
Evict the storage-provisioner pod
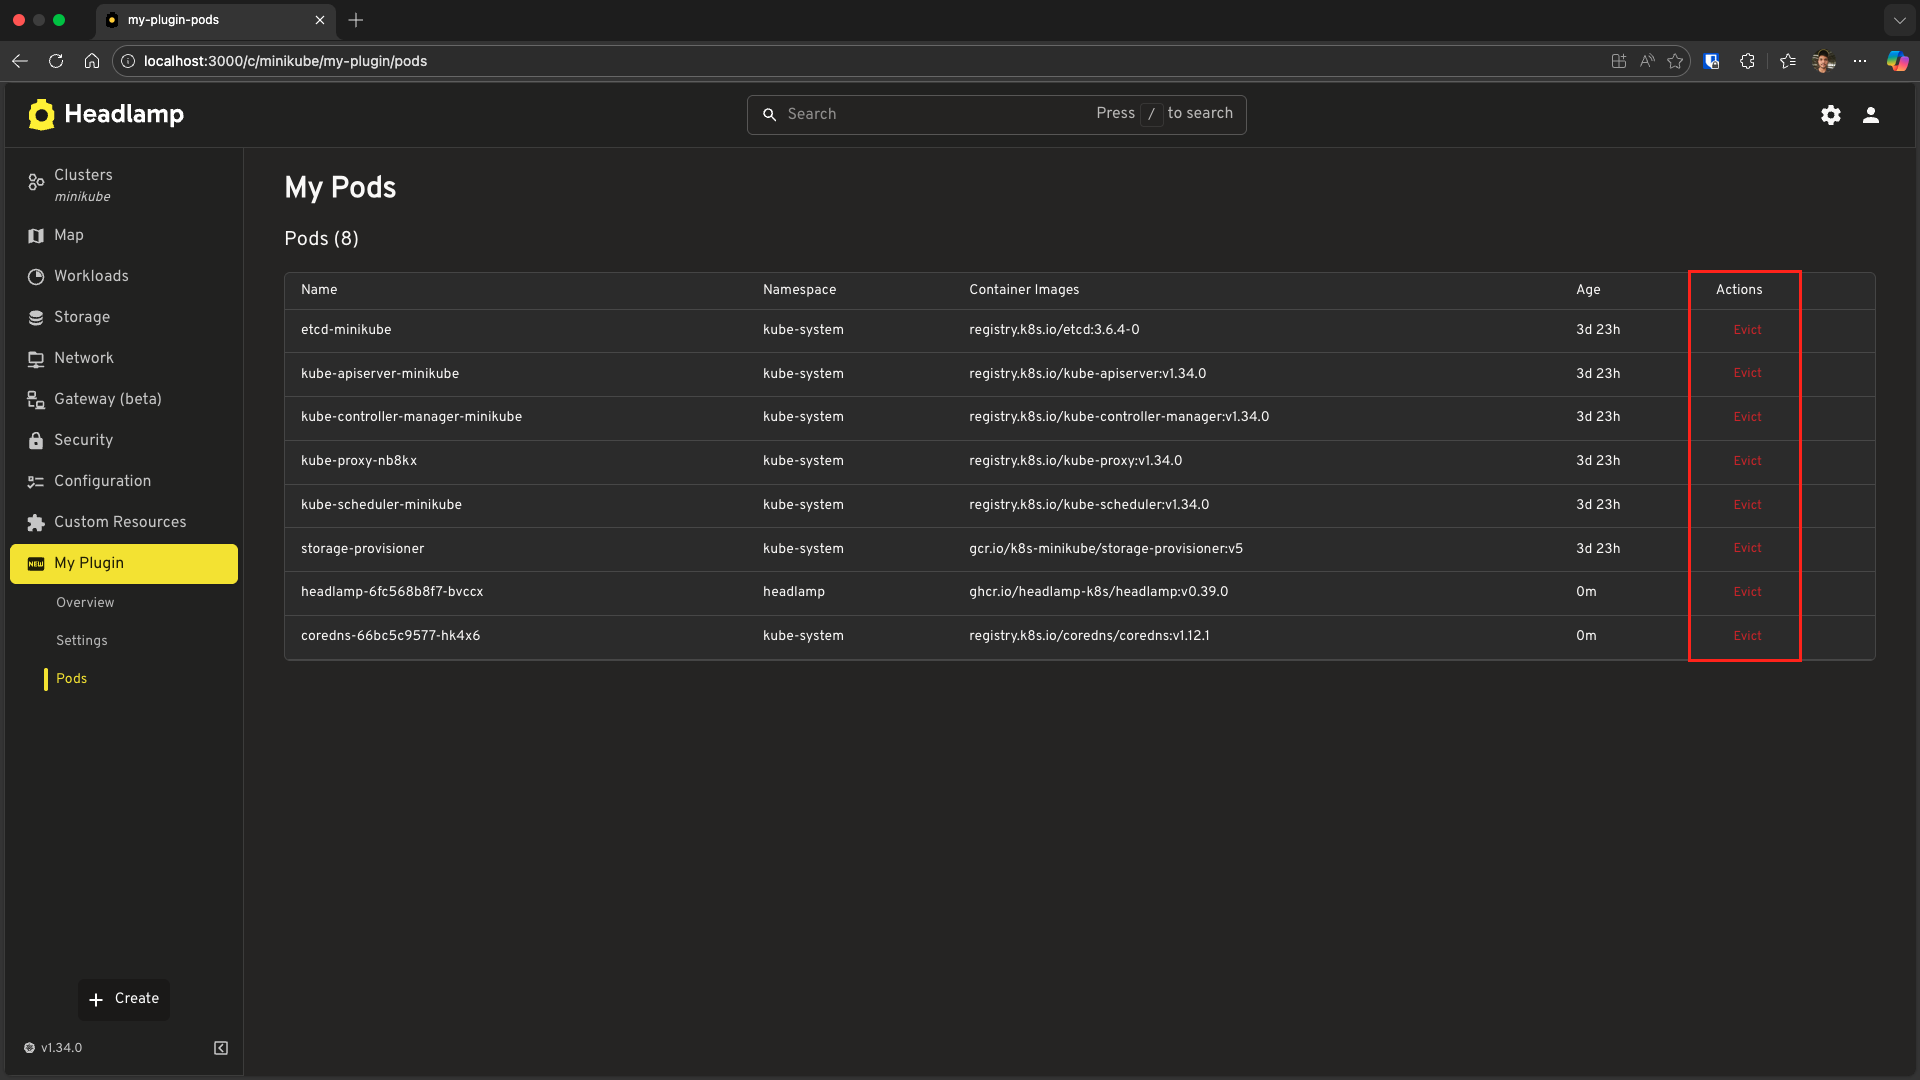pyautogui.click(x=1747, y=548)
